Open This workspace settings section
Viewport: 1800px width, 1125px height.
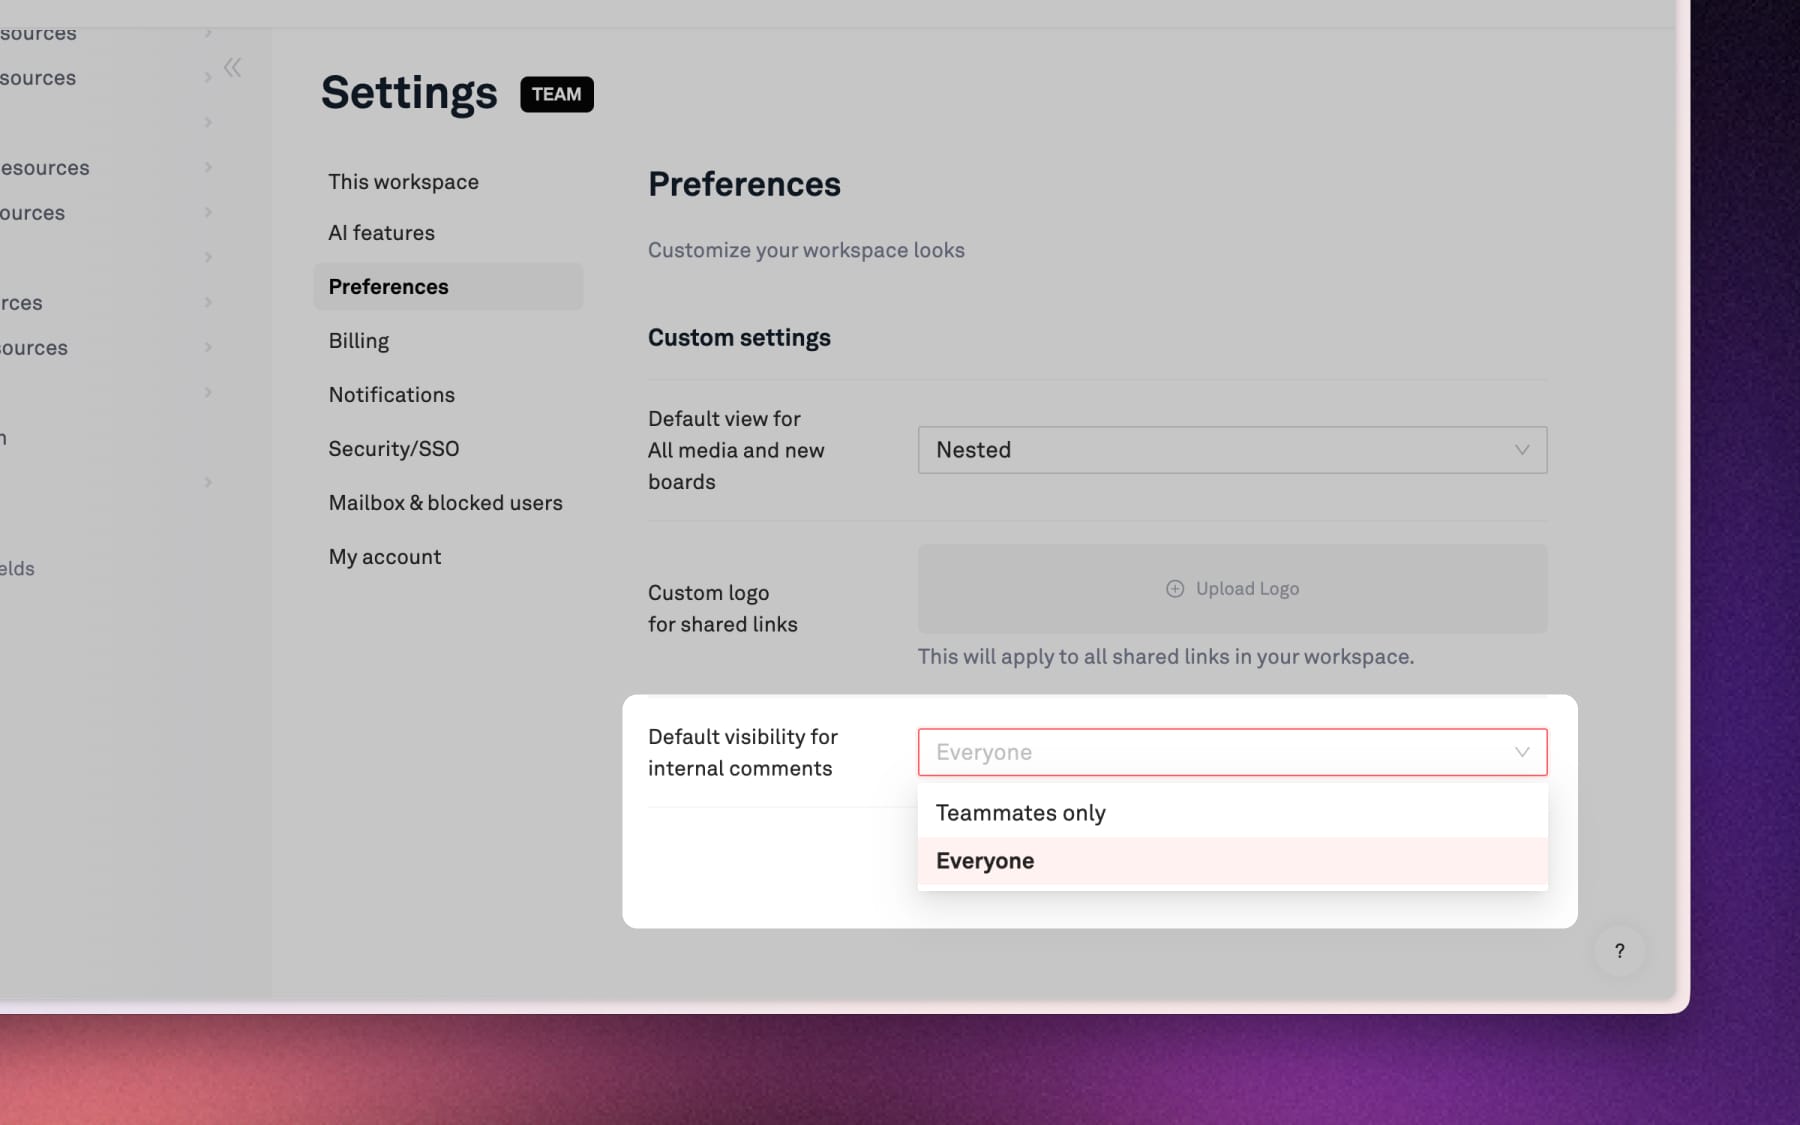pyautogui.click(x=404, y=182)
